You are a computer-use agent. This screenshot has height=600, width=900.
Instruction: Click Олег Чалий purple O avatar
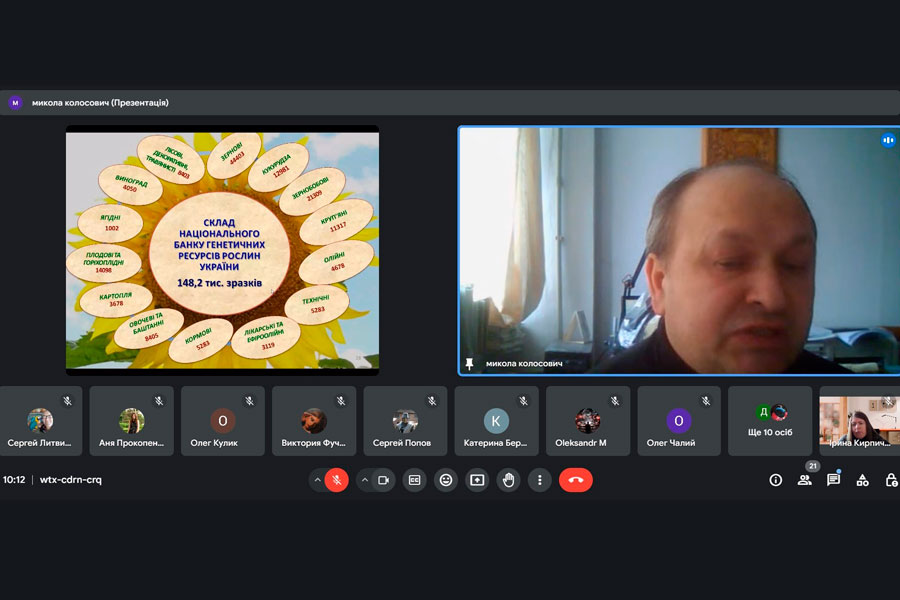[x=679, y=421]
